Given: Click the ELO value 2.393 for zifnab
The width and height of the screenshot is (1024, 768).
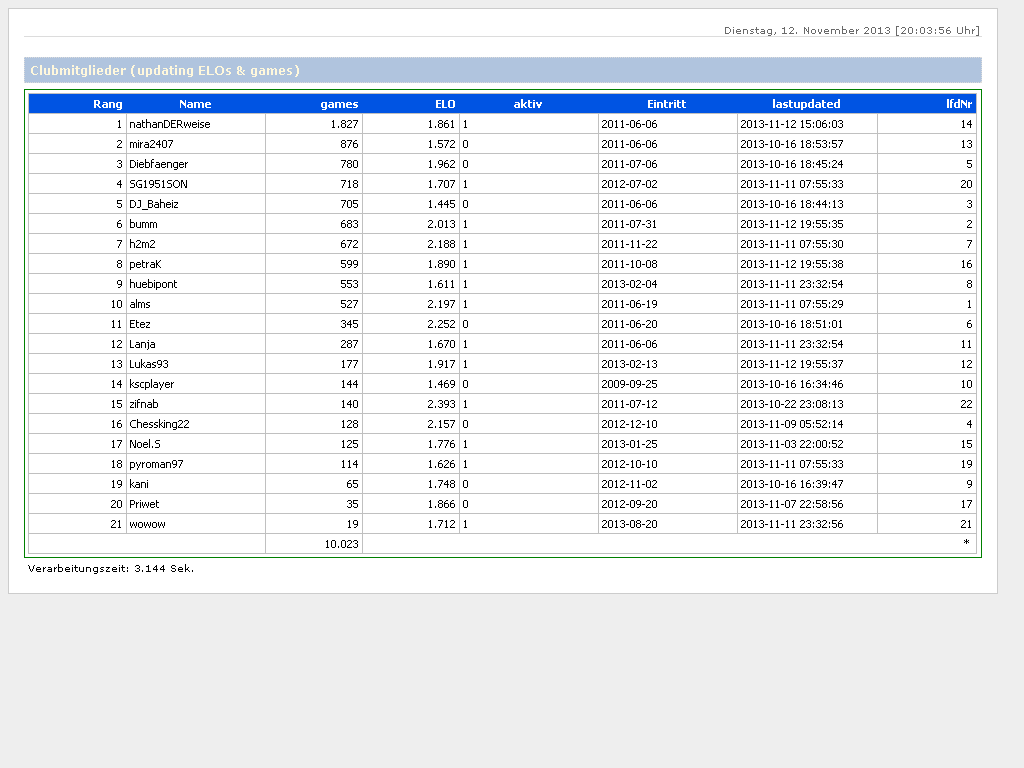Looking at the screenshot, I should [x=441, y=404].
